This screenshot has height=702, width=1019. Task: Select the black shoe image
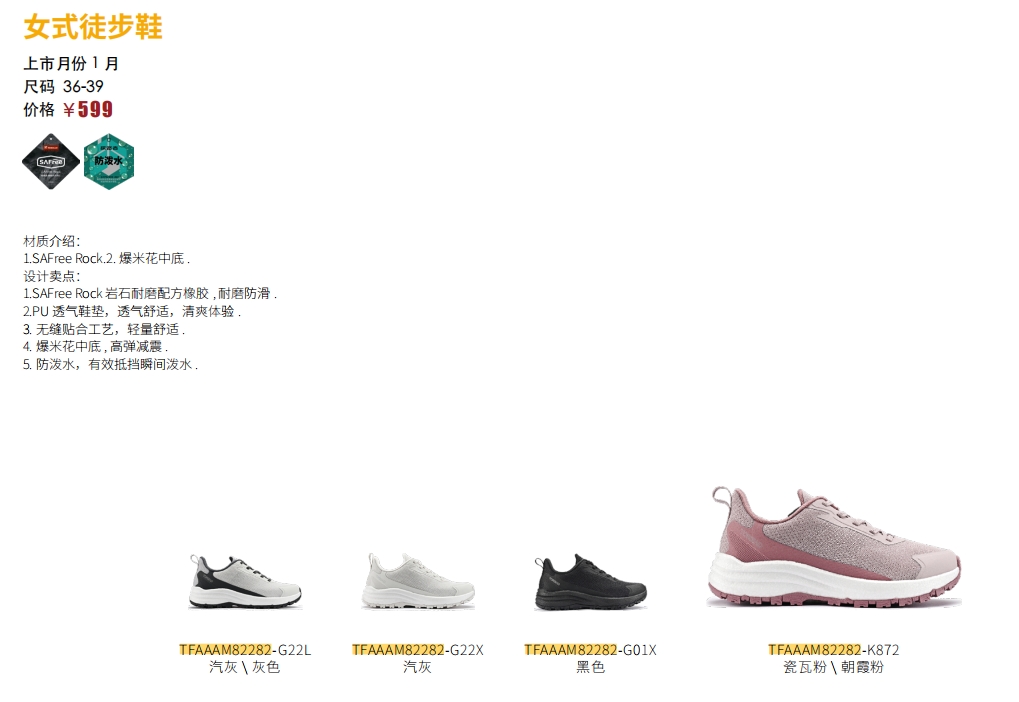[590, 582]
